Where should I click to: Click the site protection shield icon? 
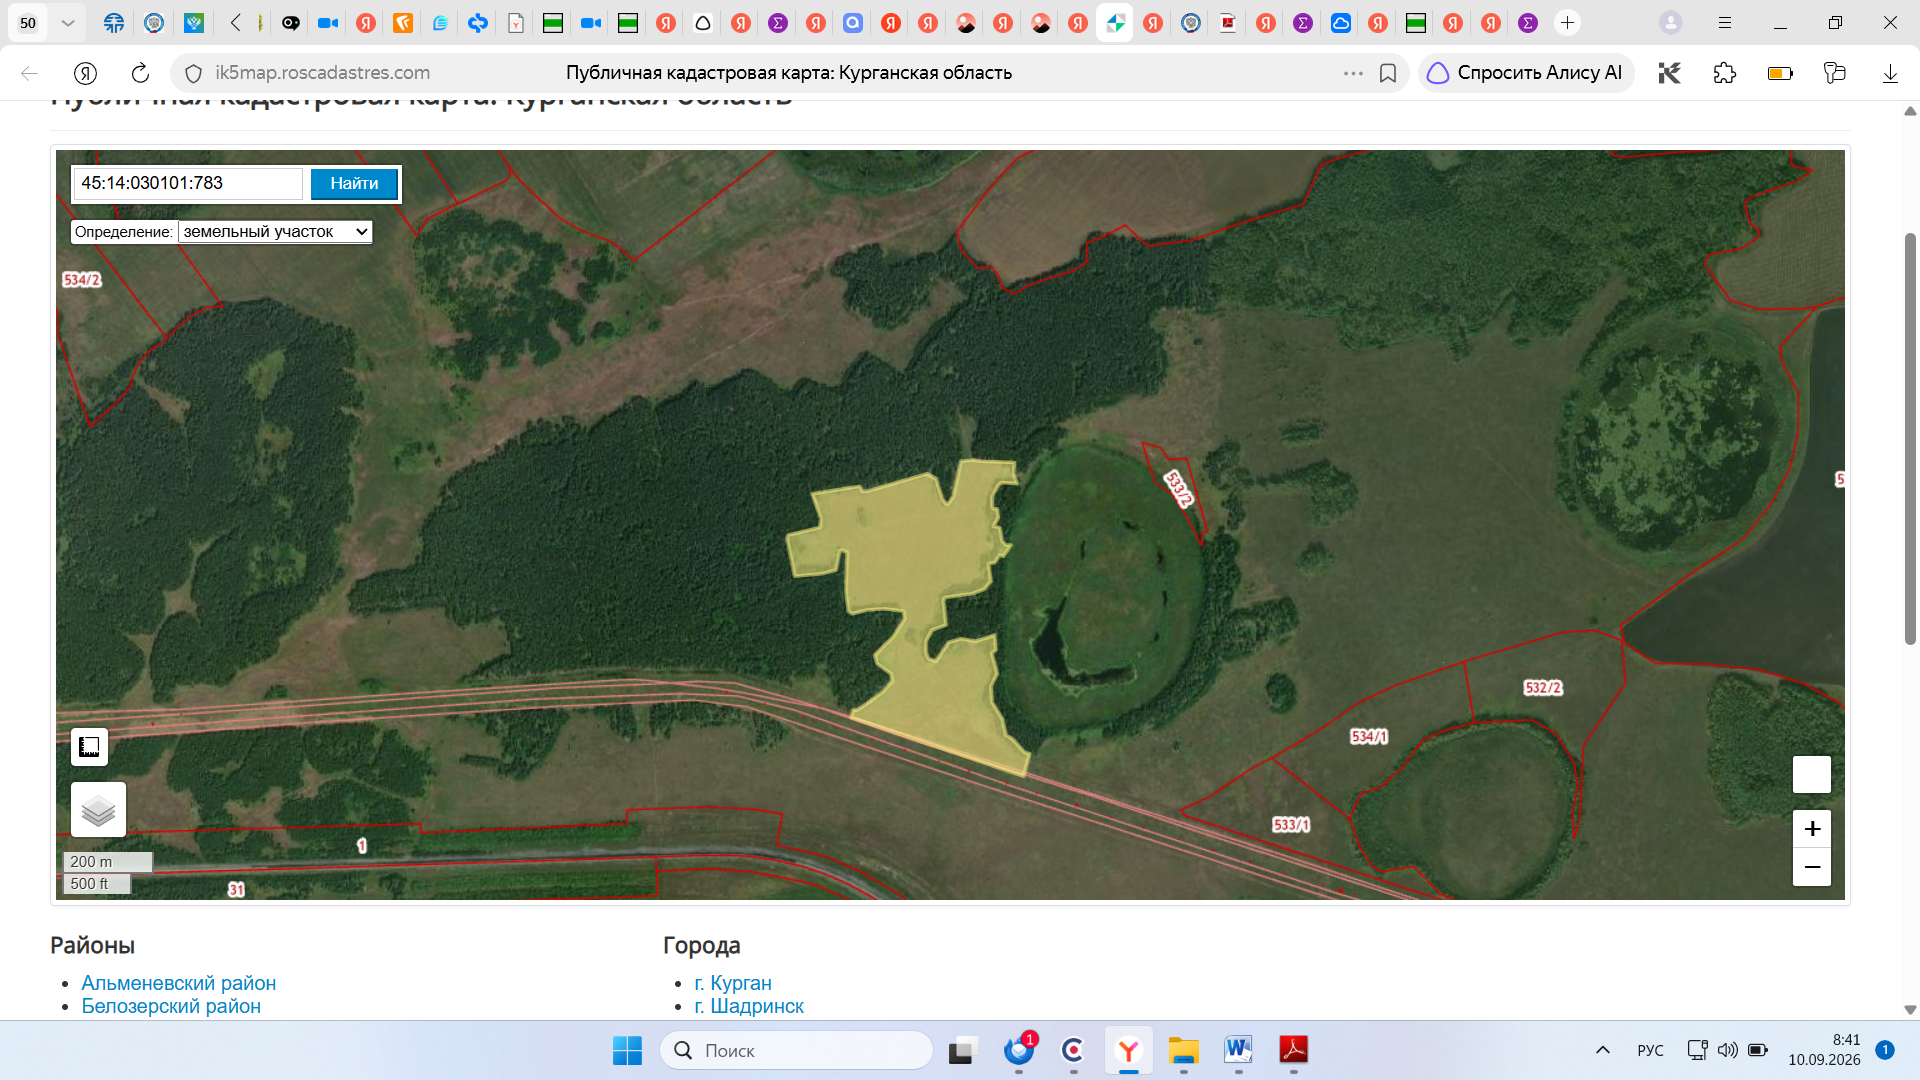point(194,73)
